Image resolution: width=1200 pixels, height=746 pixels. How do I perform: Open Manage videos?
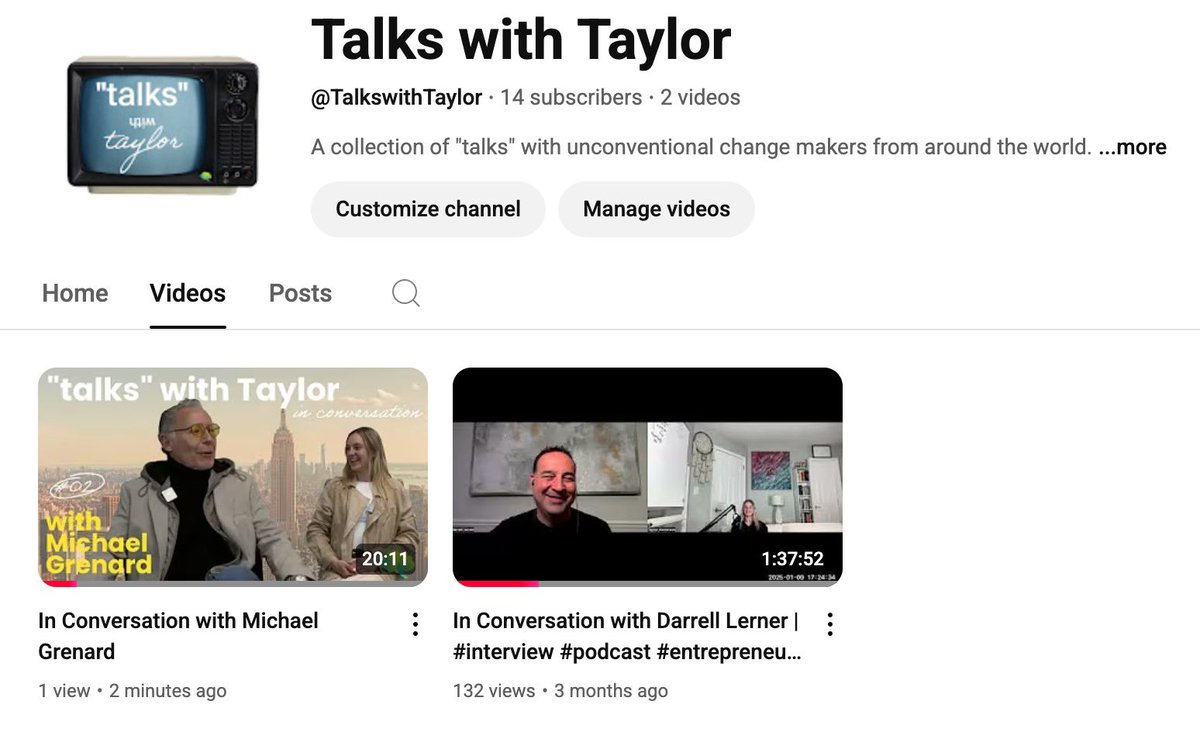[x=656, y=209]
